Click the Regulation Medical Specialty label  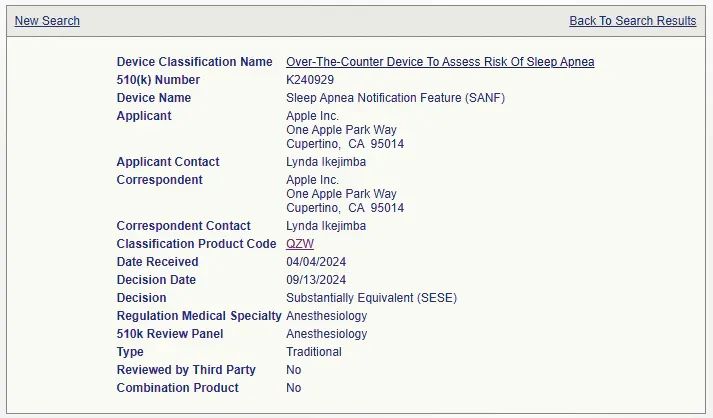199,316
